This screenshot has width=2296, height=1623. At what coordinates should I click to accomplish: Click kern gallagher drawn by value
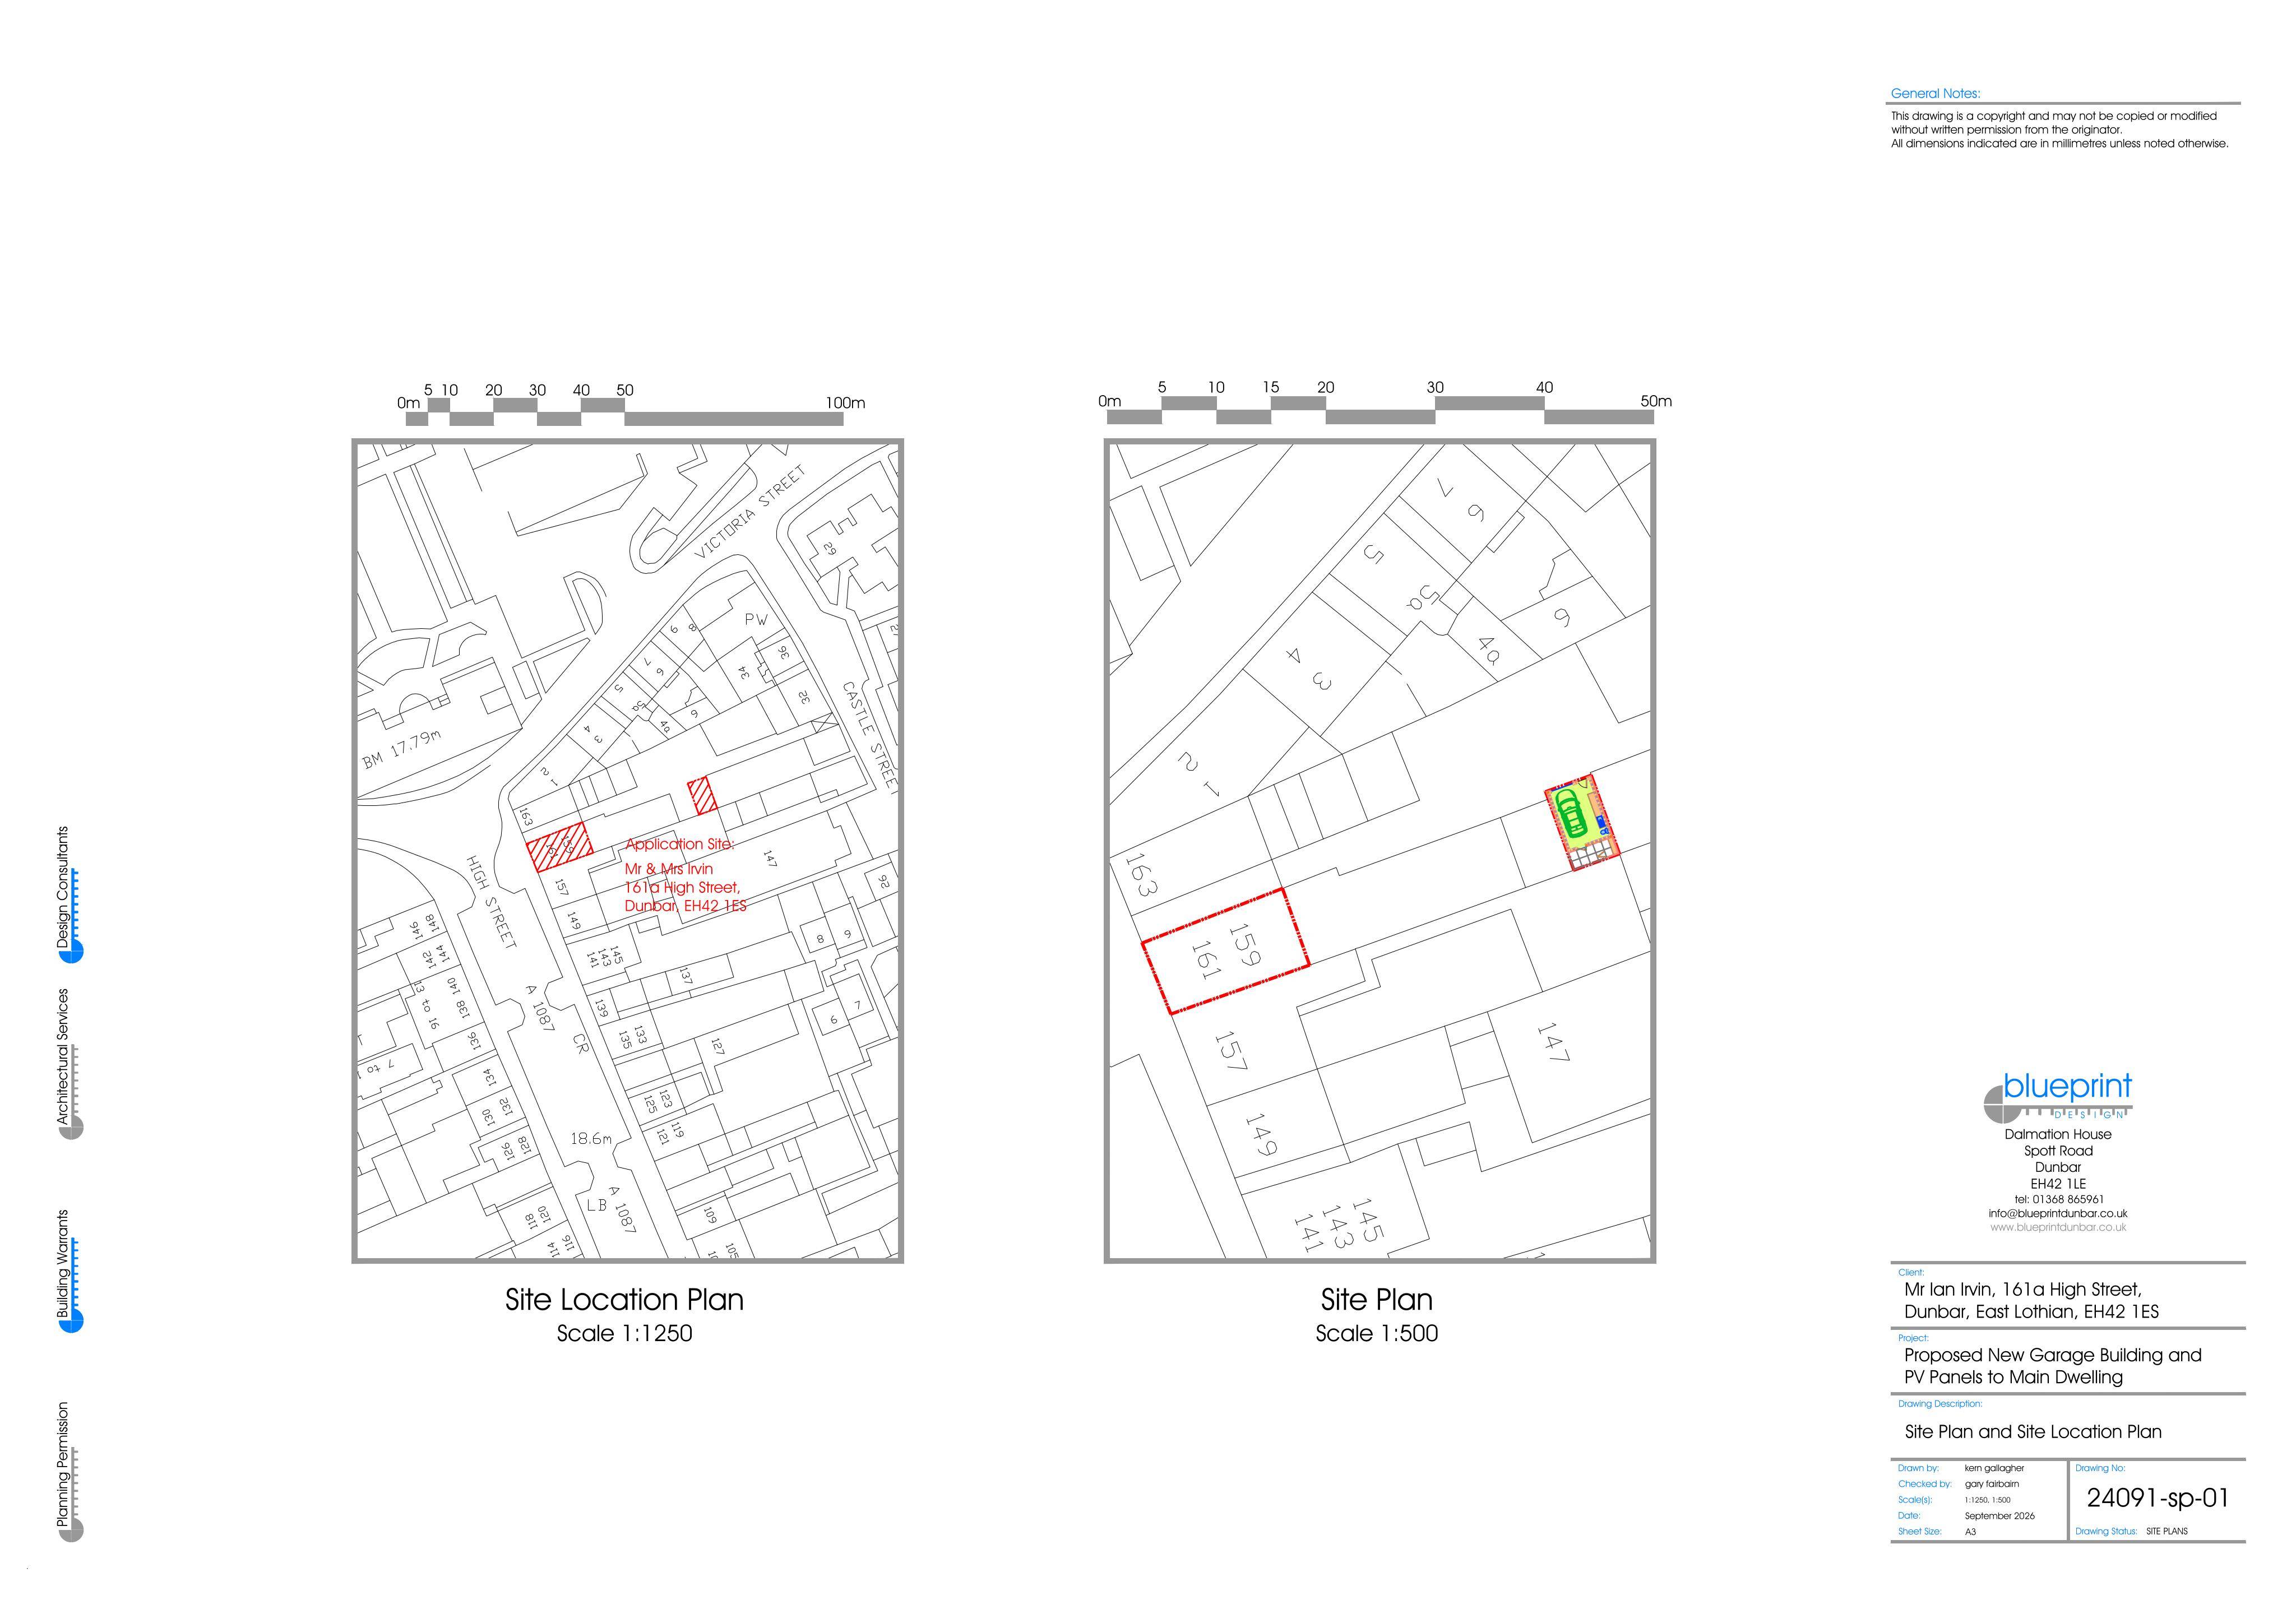click(1994, 1468)
